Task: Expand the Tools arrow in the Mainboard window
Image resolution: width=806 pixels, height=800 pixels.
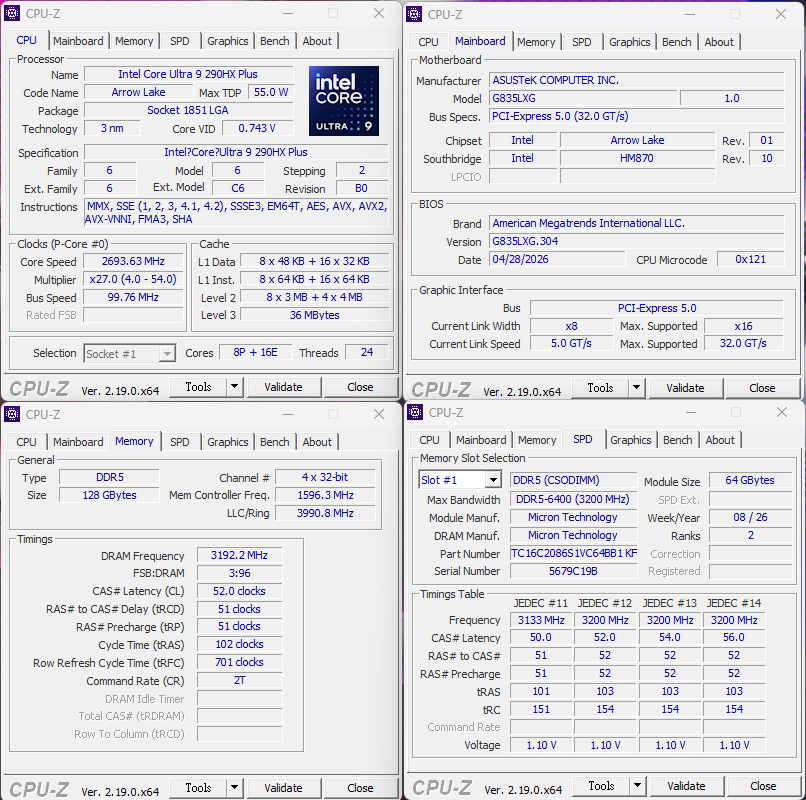Action: 636,388
